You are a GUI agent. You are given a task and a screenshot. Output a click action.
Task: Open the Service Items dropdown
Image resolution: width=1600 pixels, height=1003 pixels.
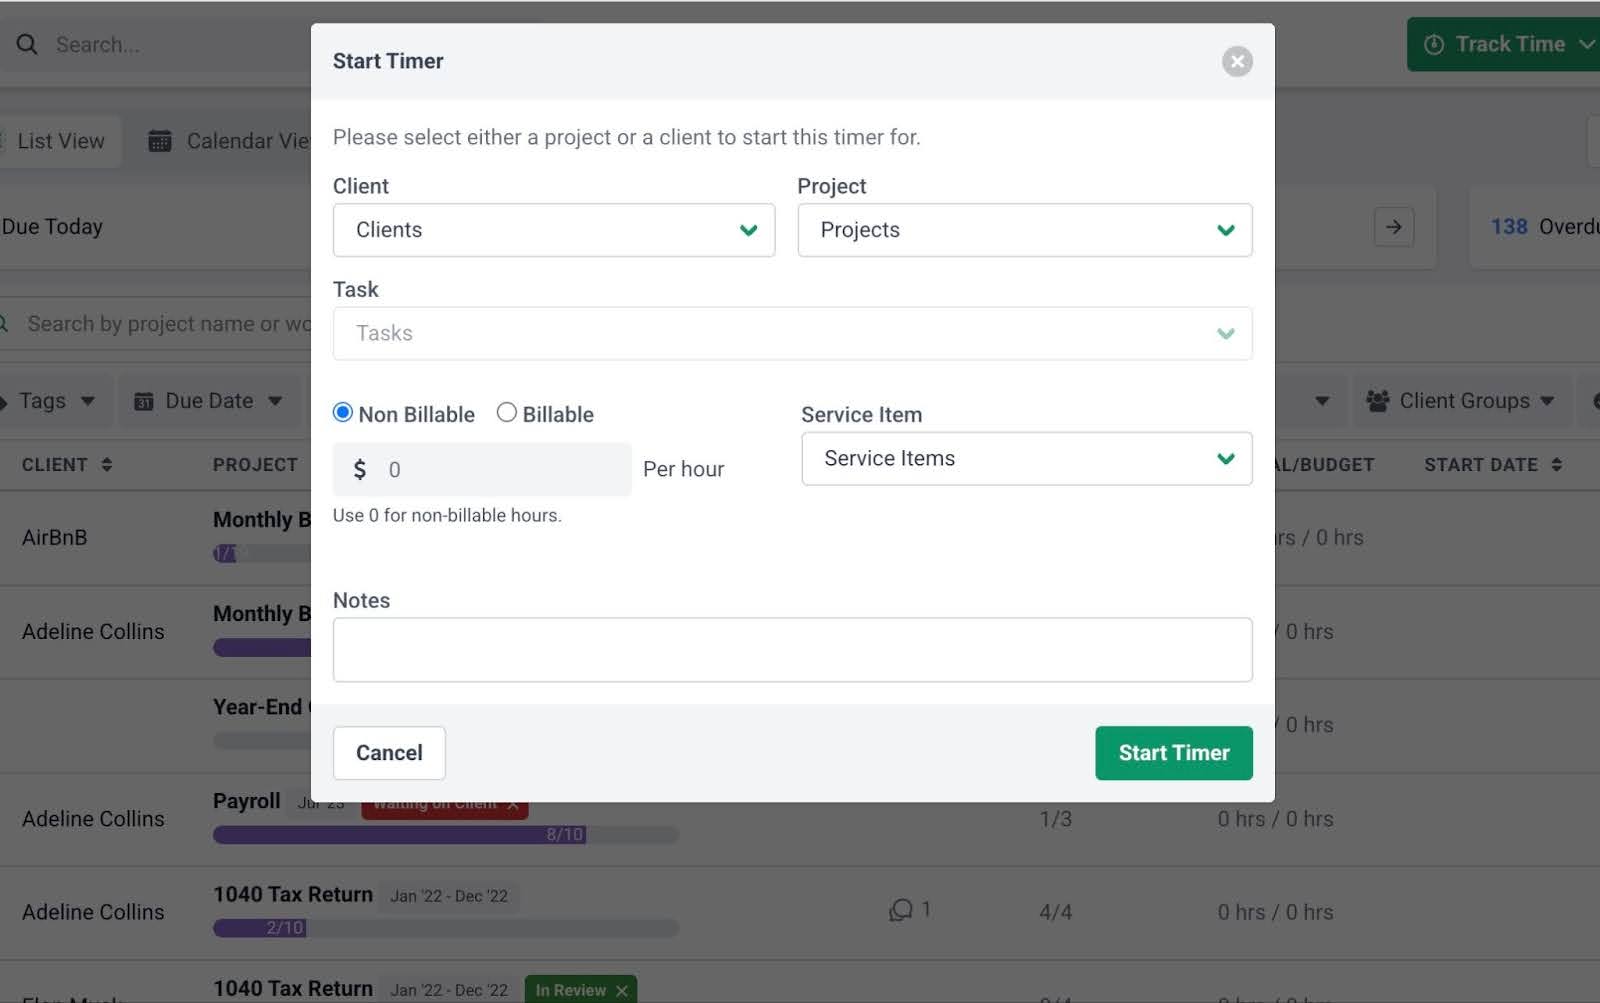click(1026, 458)
